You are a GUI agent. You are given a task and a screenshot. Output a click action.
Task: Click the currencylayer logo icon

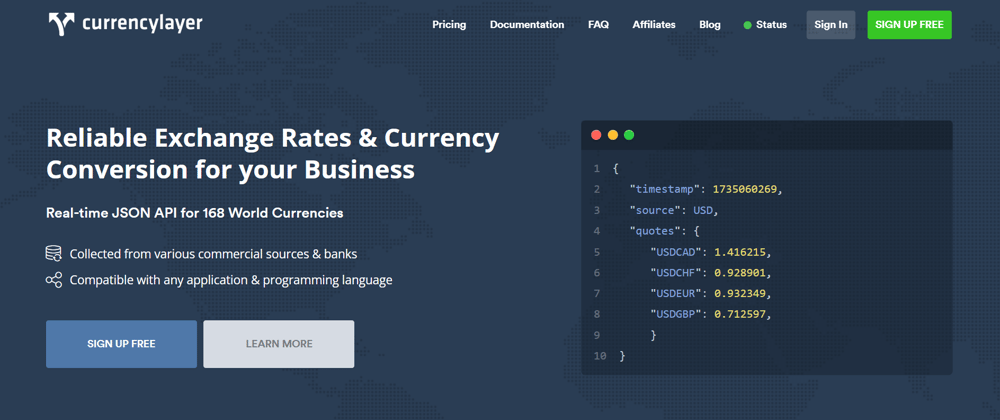pyautogui.click(x=61, y=24)
